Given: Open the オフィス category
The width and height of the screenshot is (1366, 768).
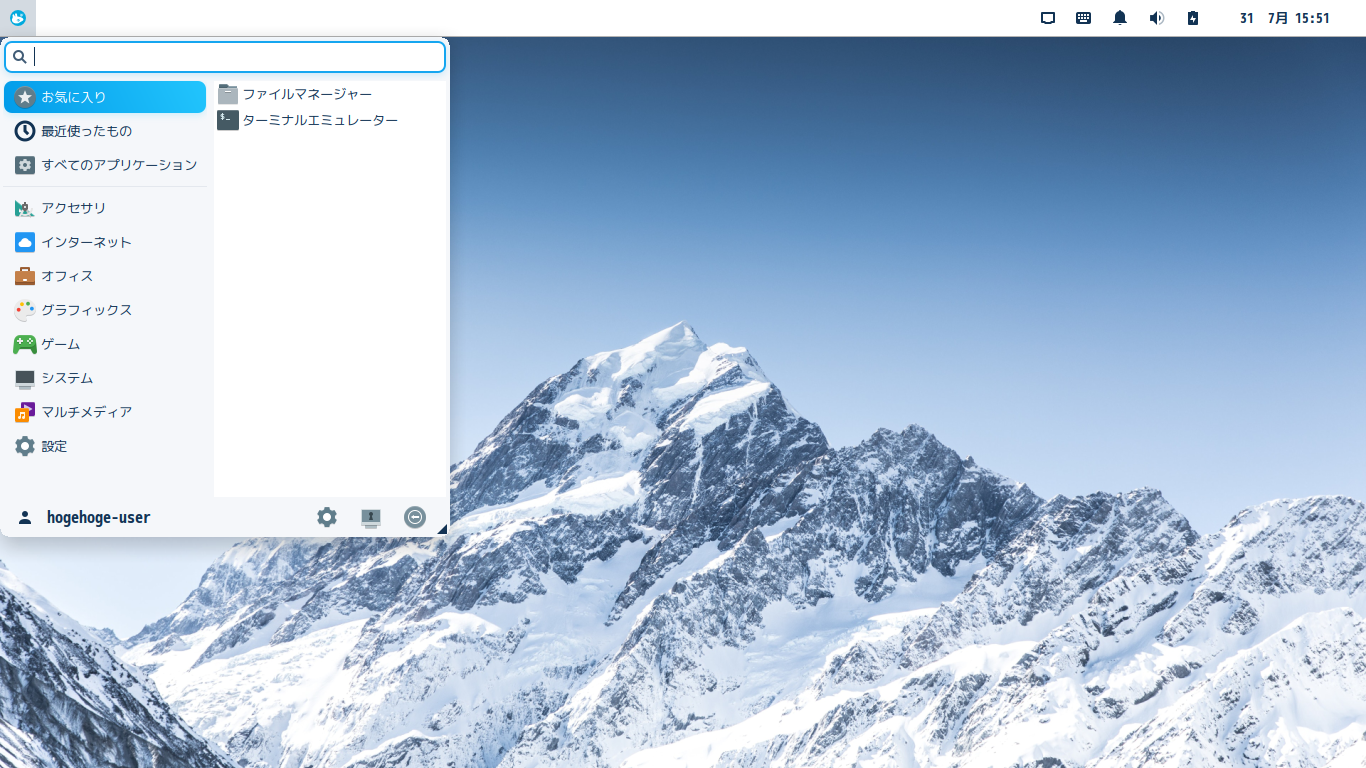Looking at the screenshot, I should click(105, 276).
